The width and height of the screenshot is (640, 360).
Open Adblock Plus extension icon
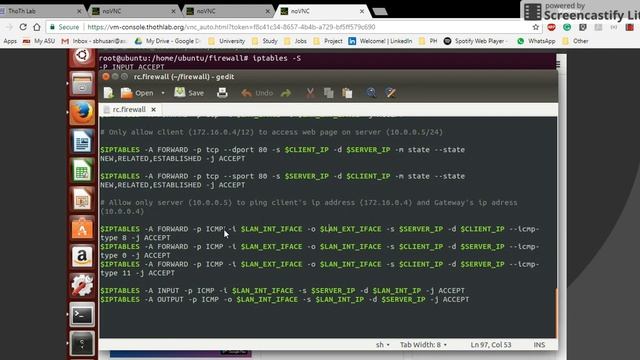(551, 27)
